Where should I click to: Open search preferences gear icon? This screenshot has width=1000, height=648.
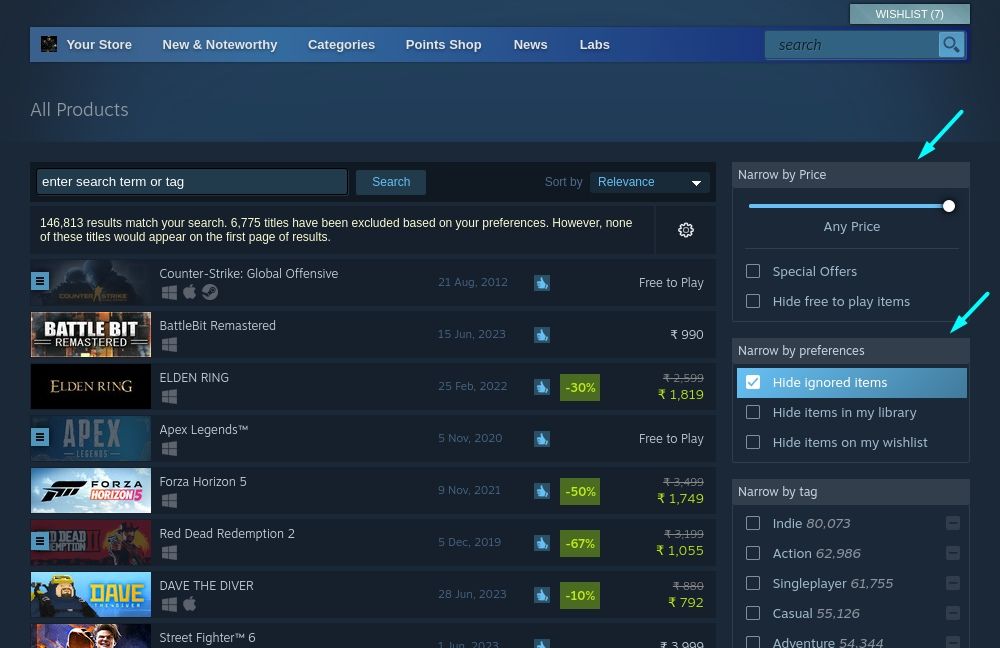[686, 230]
